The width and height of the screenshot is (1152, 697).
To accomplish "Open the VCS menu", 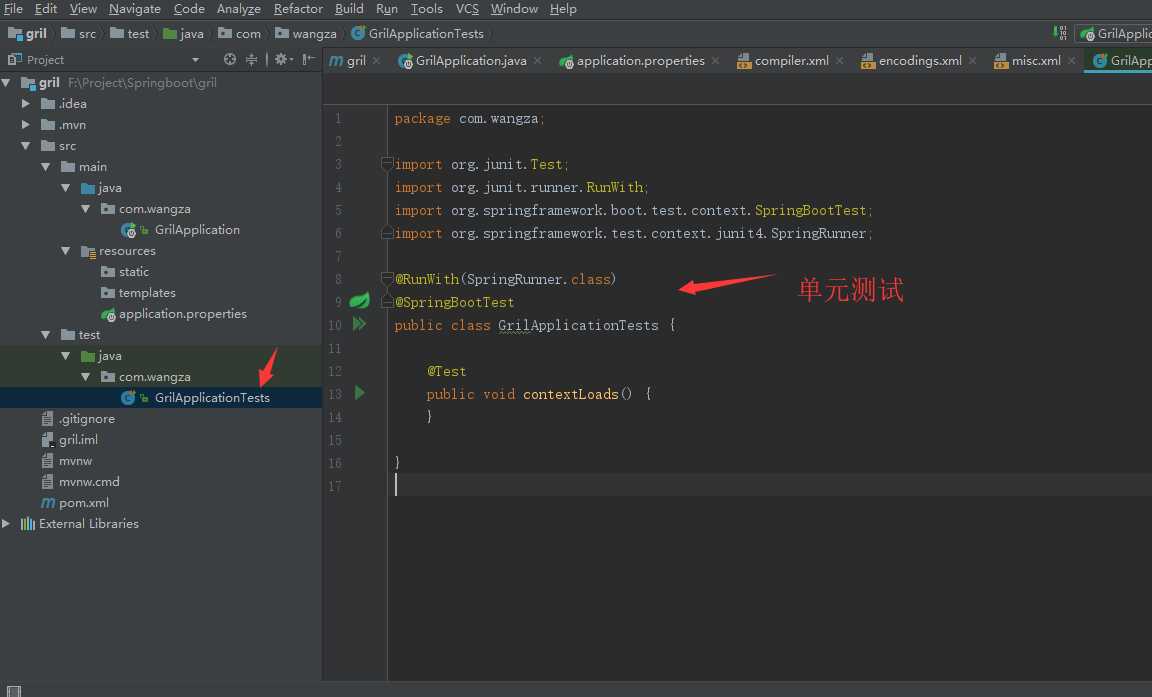I will click(x=467, y=9).
